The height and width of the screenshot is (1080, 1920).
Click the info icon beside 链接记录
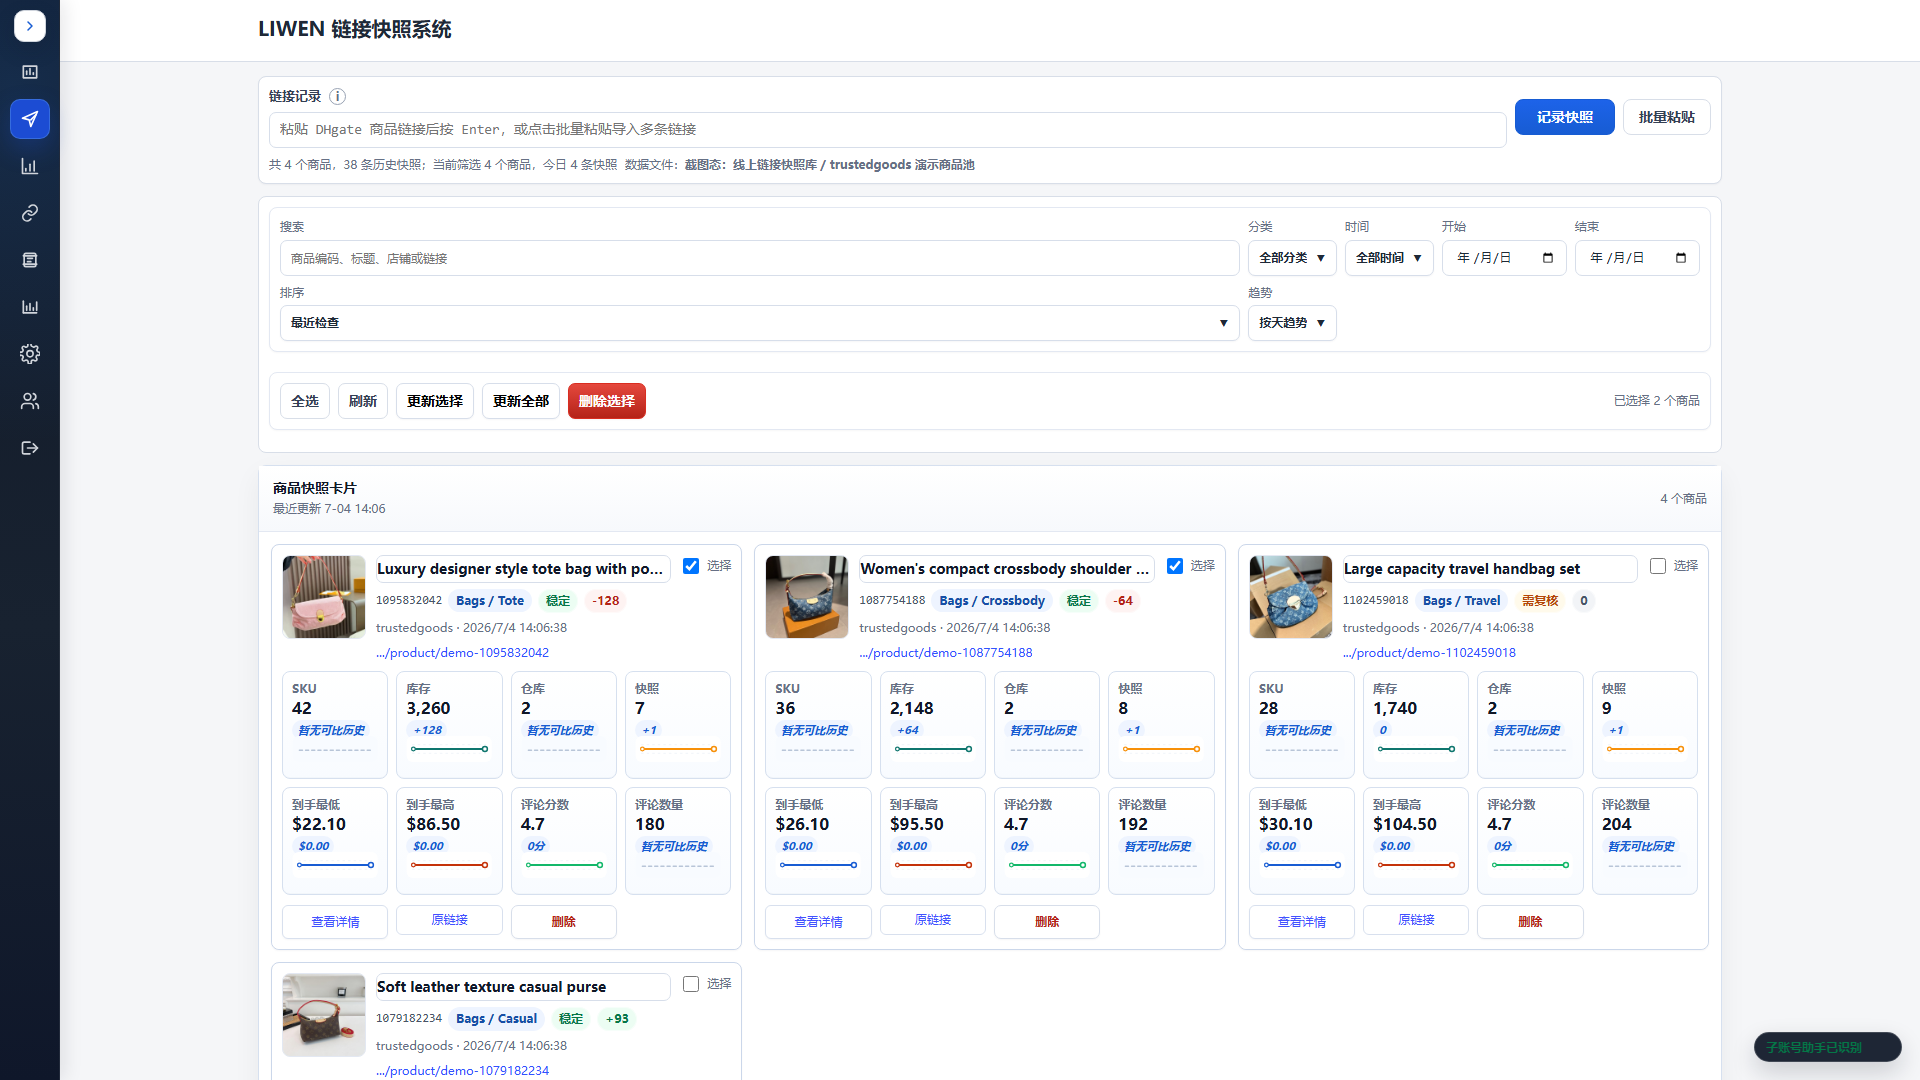coord(338,97)
